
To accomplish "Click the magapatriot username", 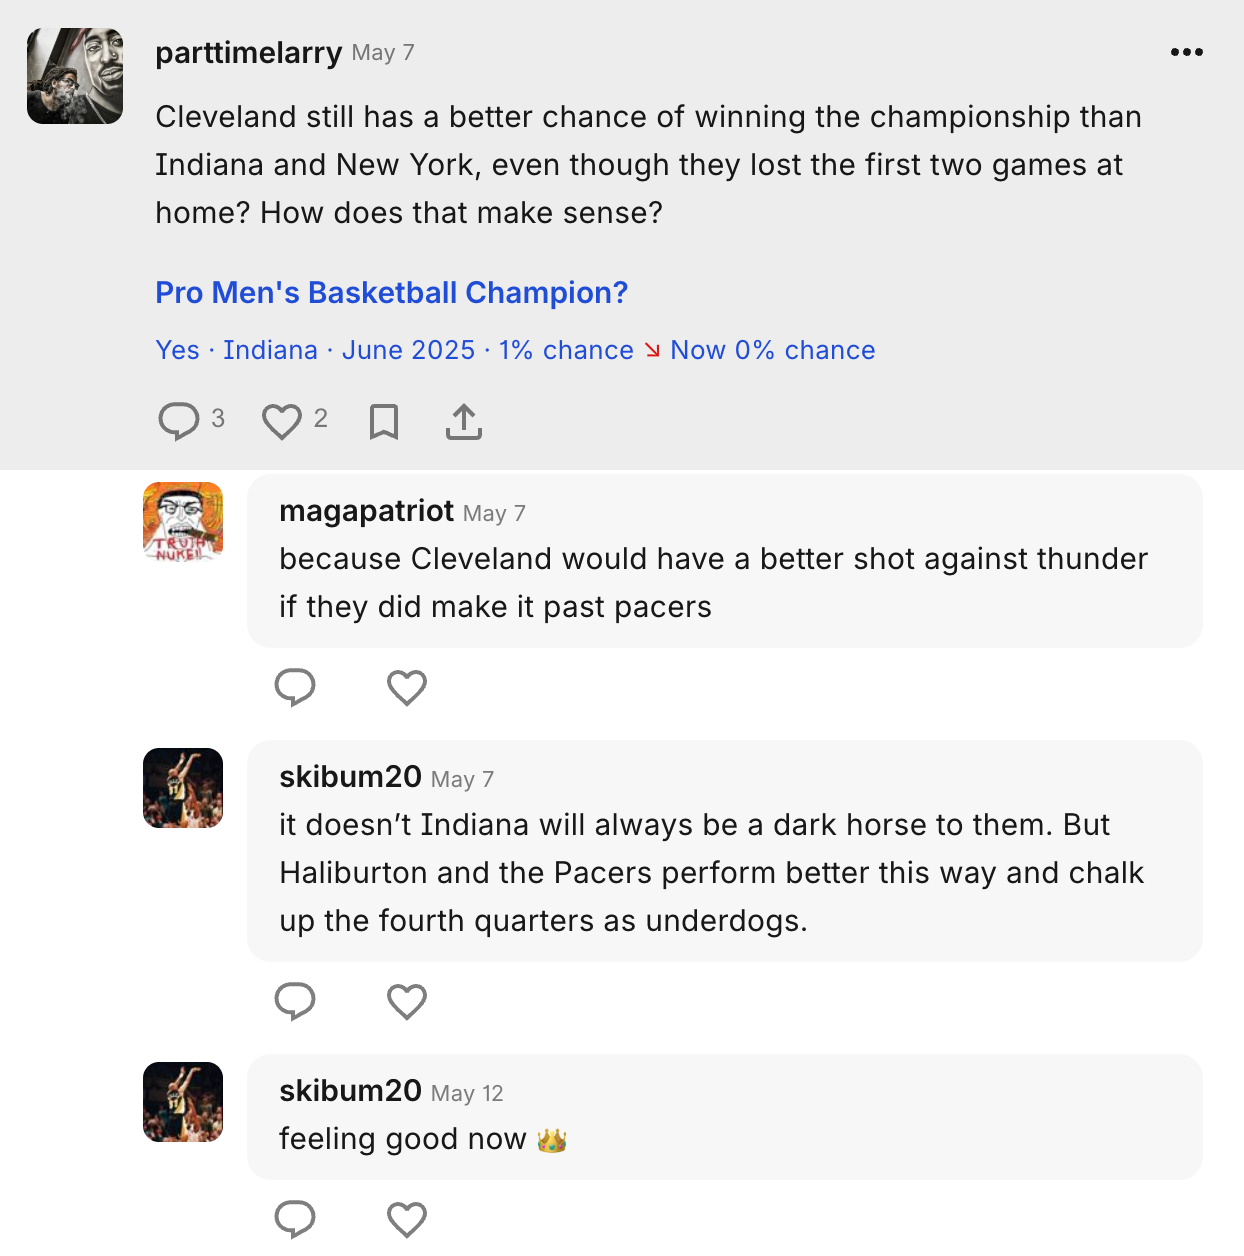I will click(366, 511).
